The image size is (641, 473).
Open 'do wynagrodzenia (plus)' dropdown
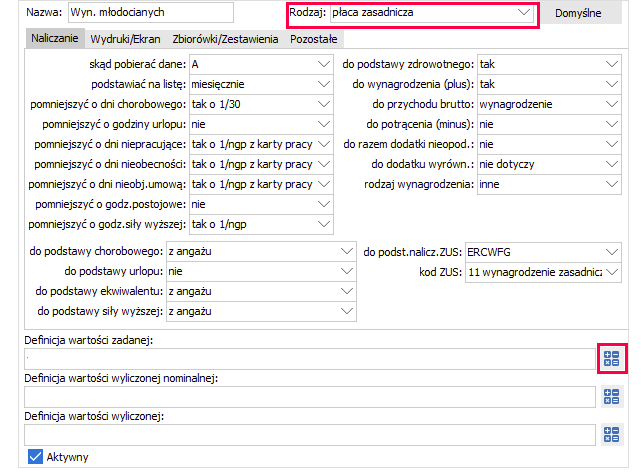click(x=549, y=84)
